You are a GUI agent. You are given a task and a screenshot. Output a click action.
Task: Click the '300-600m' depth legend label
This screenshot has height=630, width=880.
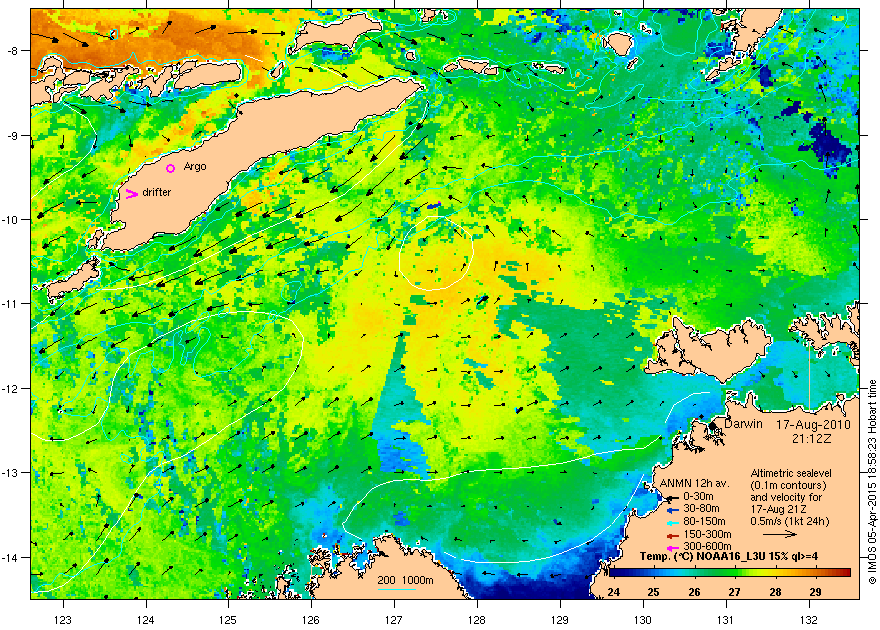tap(707, 546)
